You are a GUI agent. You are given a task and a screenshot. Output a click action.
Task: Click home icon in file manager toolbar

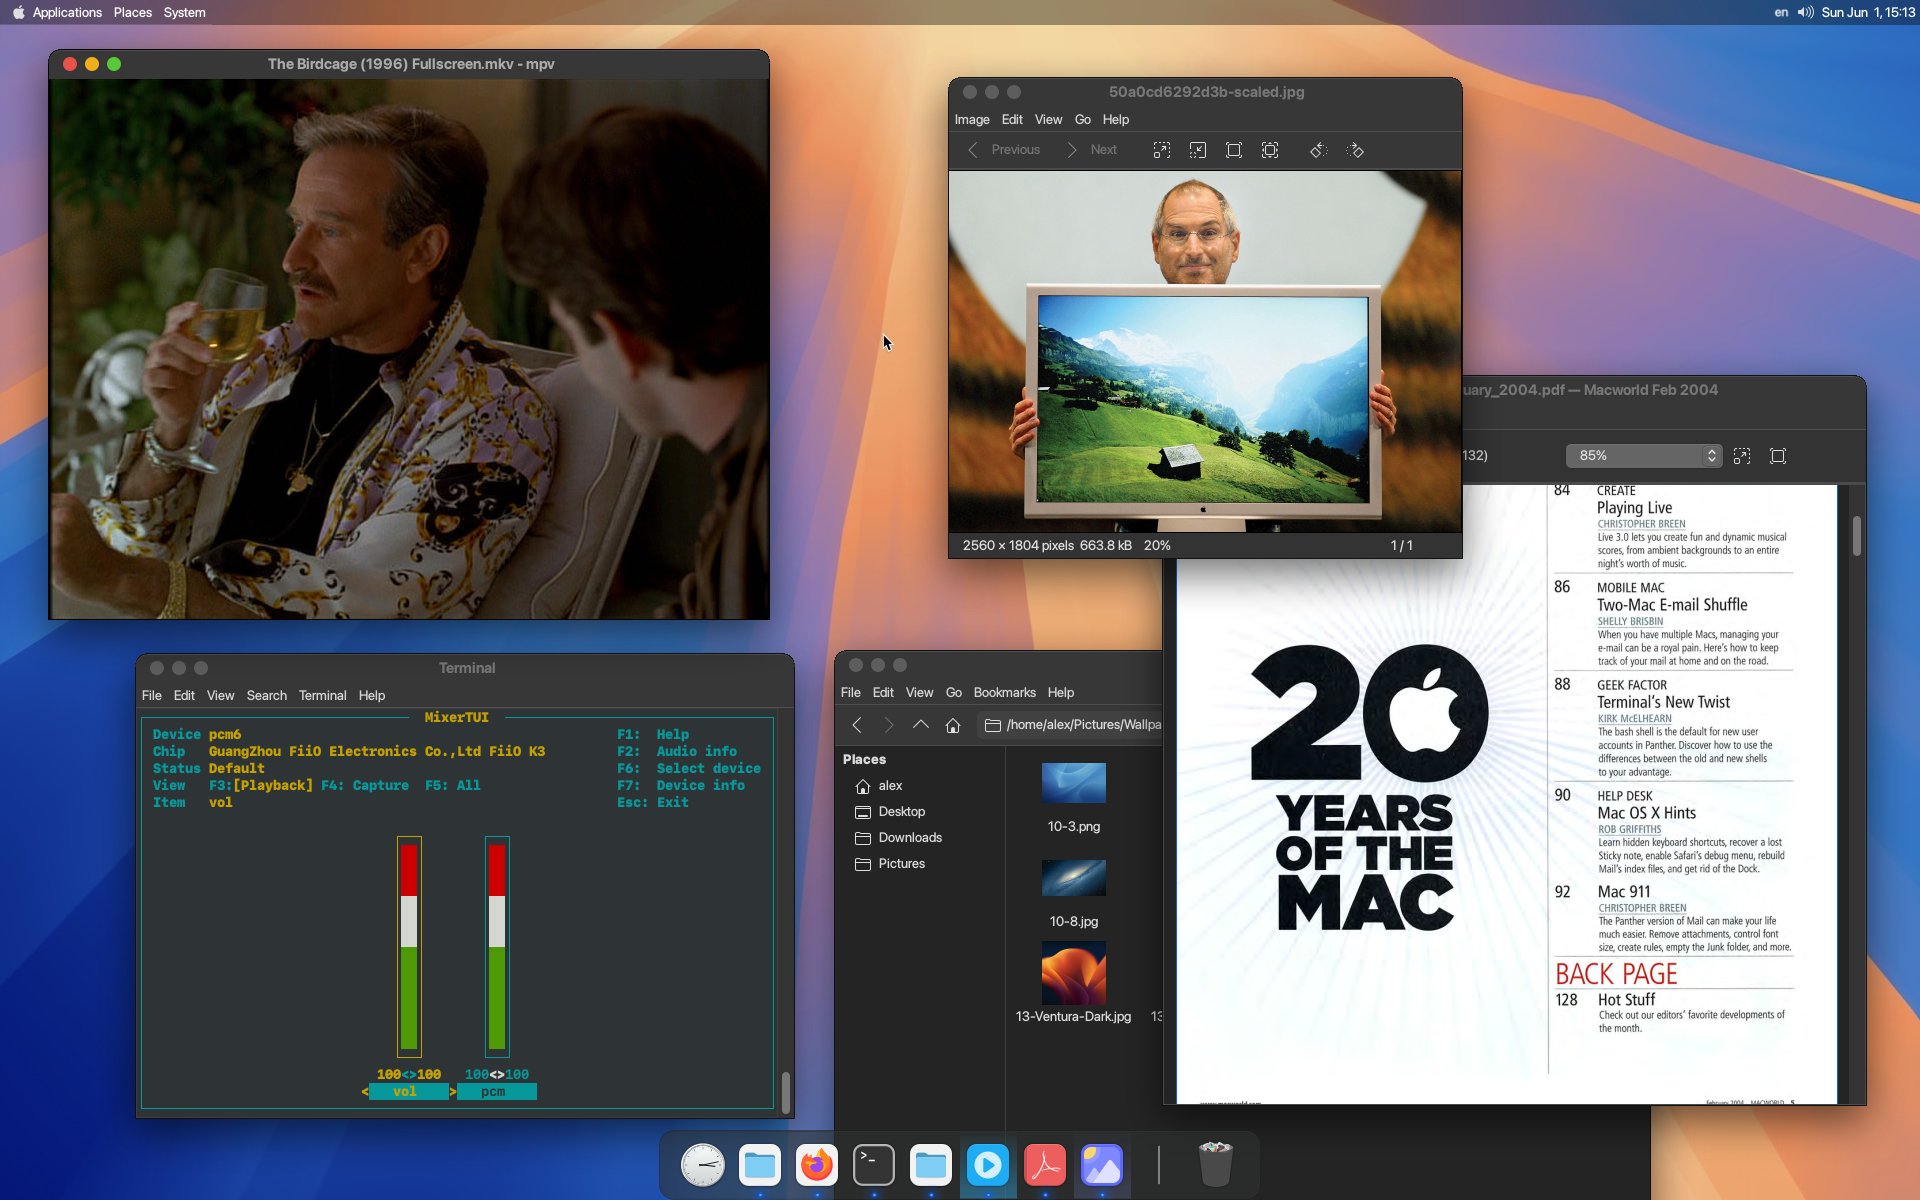click(953, 725)
